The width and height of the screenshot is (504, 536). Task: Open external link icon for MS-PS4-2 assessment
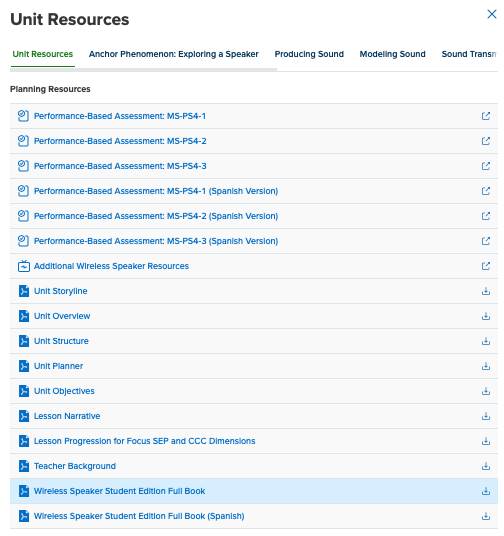coord(486,141)
